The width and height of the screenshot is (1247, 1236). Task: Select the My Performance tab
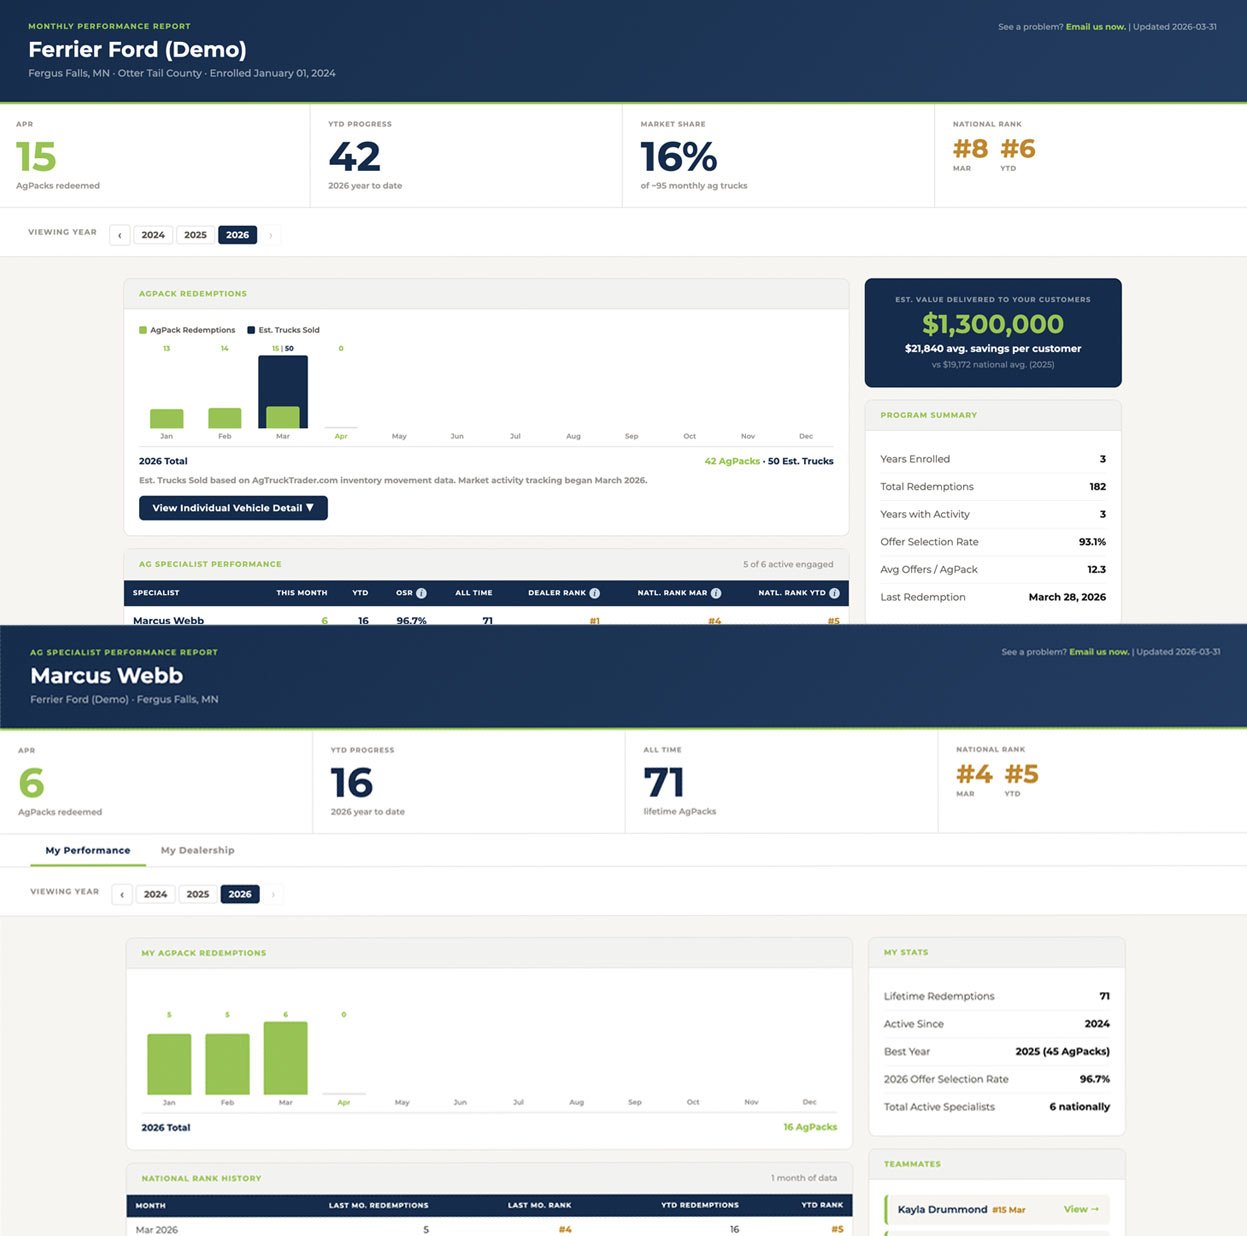[x=87, y=850]
